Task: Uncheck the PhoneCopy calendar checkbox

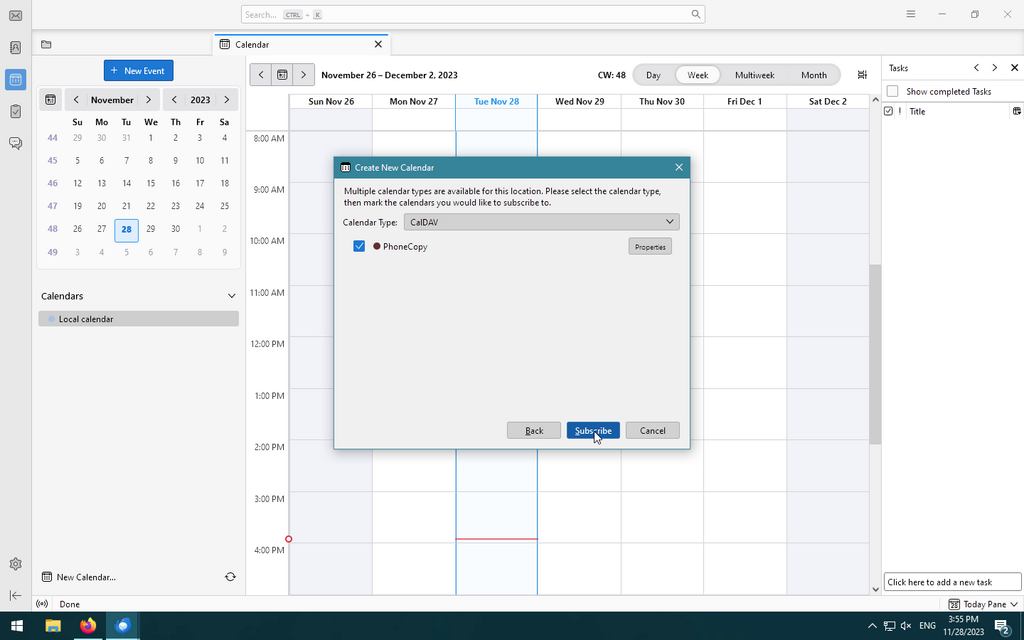Action: pyautogui.click(x=359, y=246)
